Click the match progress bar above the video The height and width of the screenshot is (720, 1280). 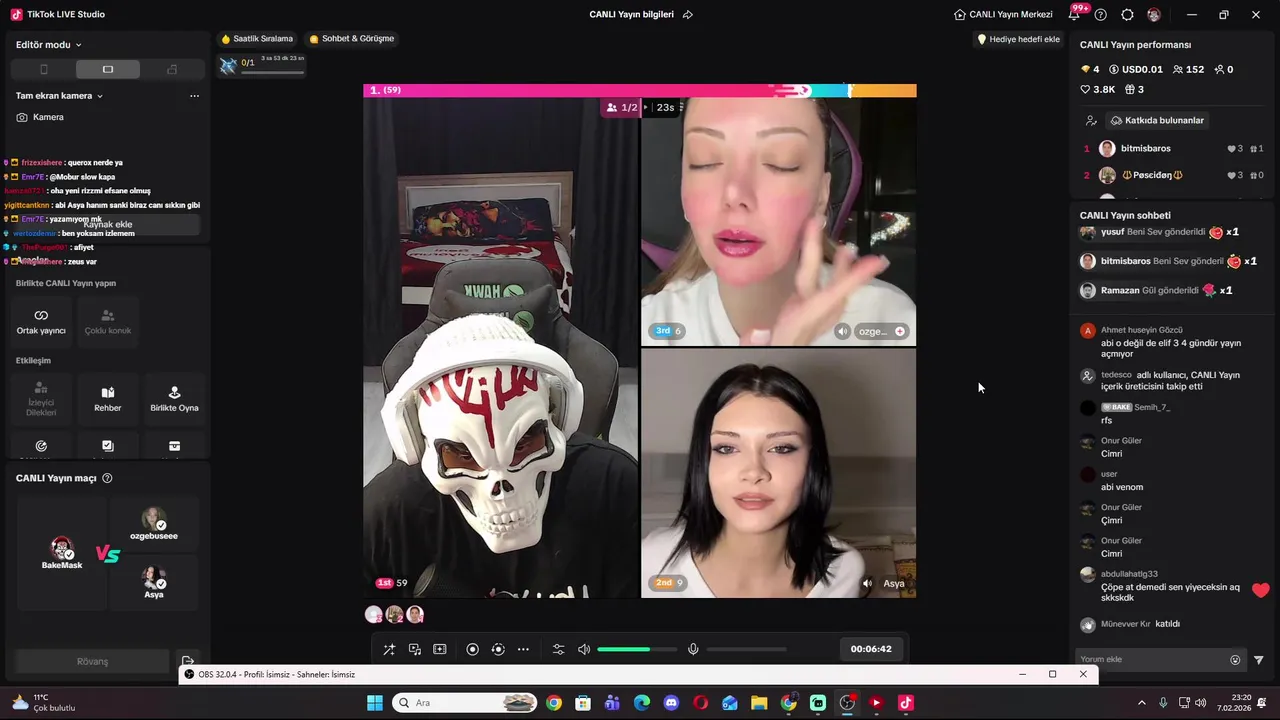coord(640,90)
